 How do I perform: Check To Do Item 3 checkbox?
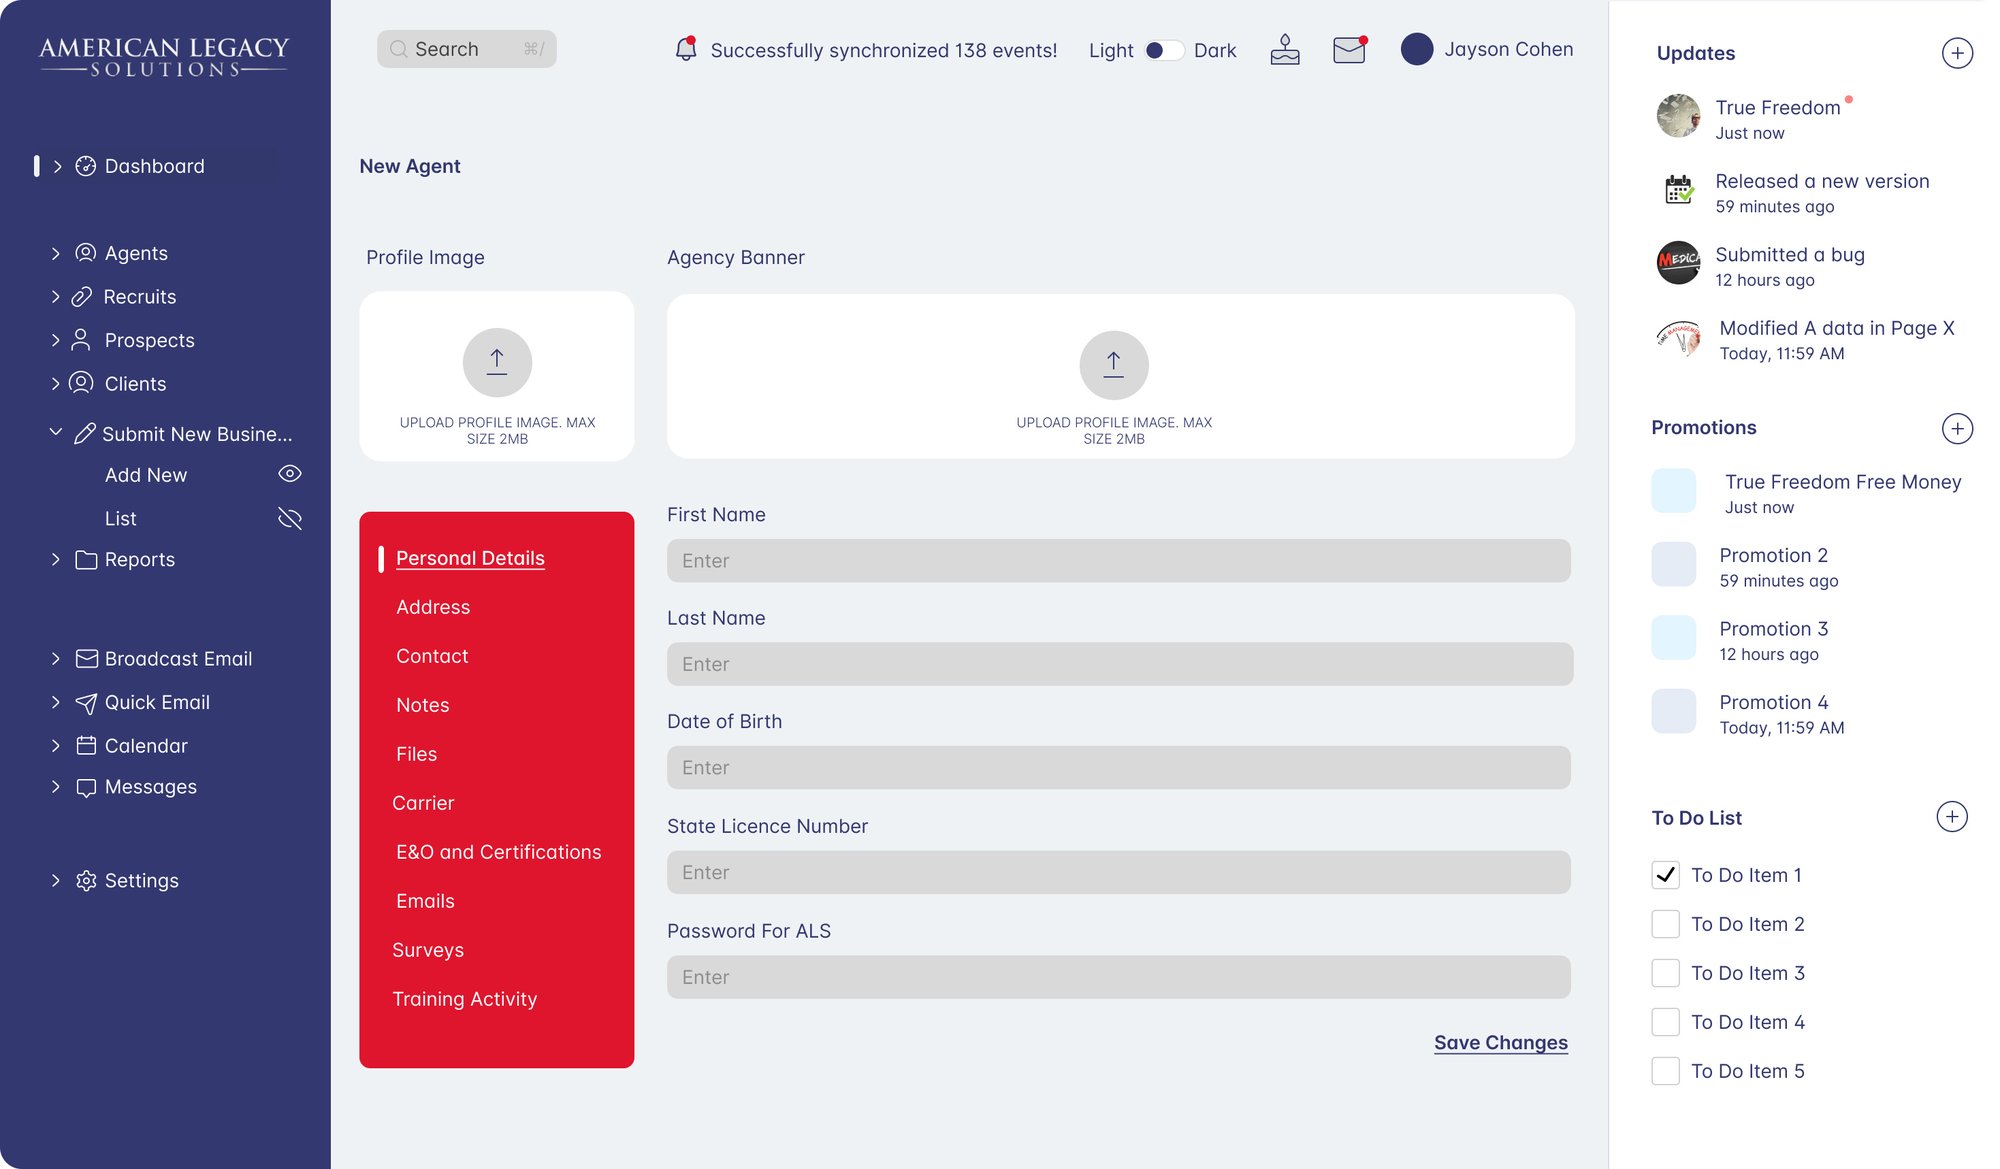(1665, 973)
